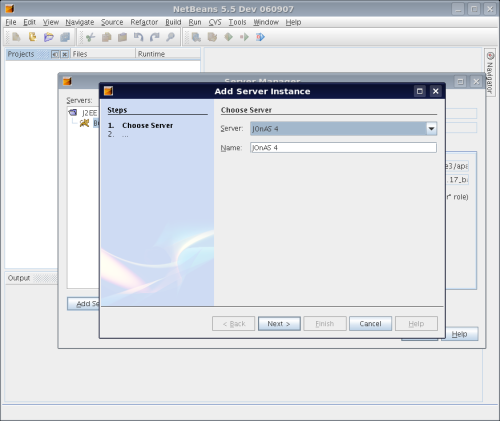Image resolution: width=500 pixels, height=421 pixels.
Task: Click the Add Server Instance title icon
Action: 108,91
